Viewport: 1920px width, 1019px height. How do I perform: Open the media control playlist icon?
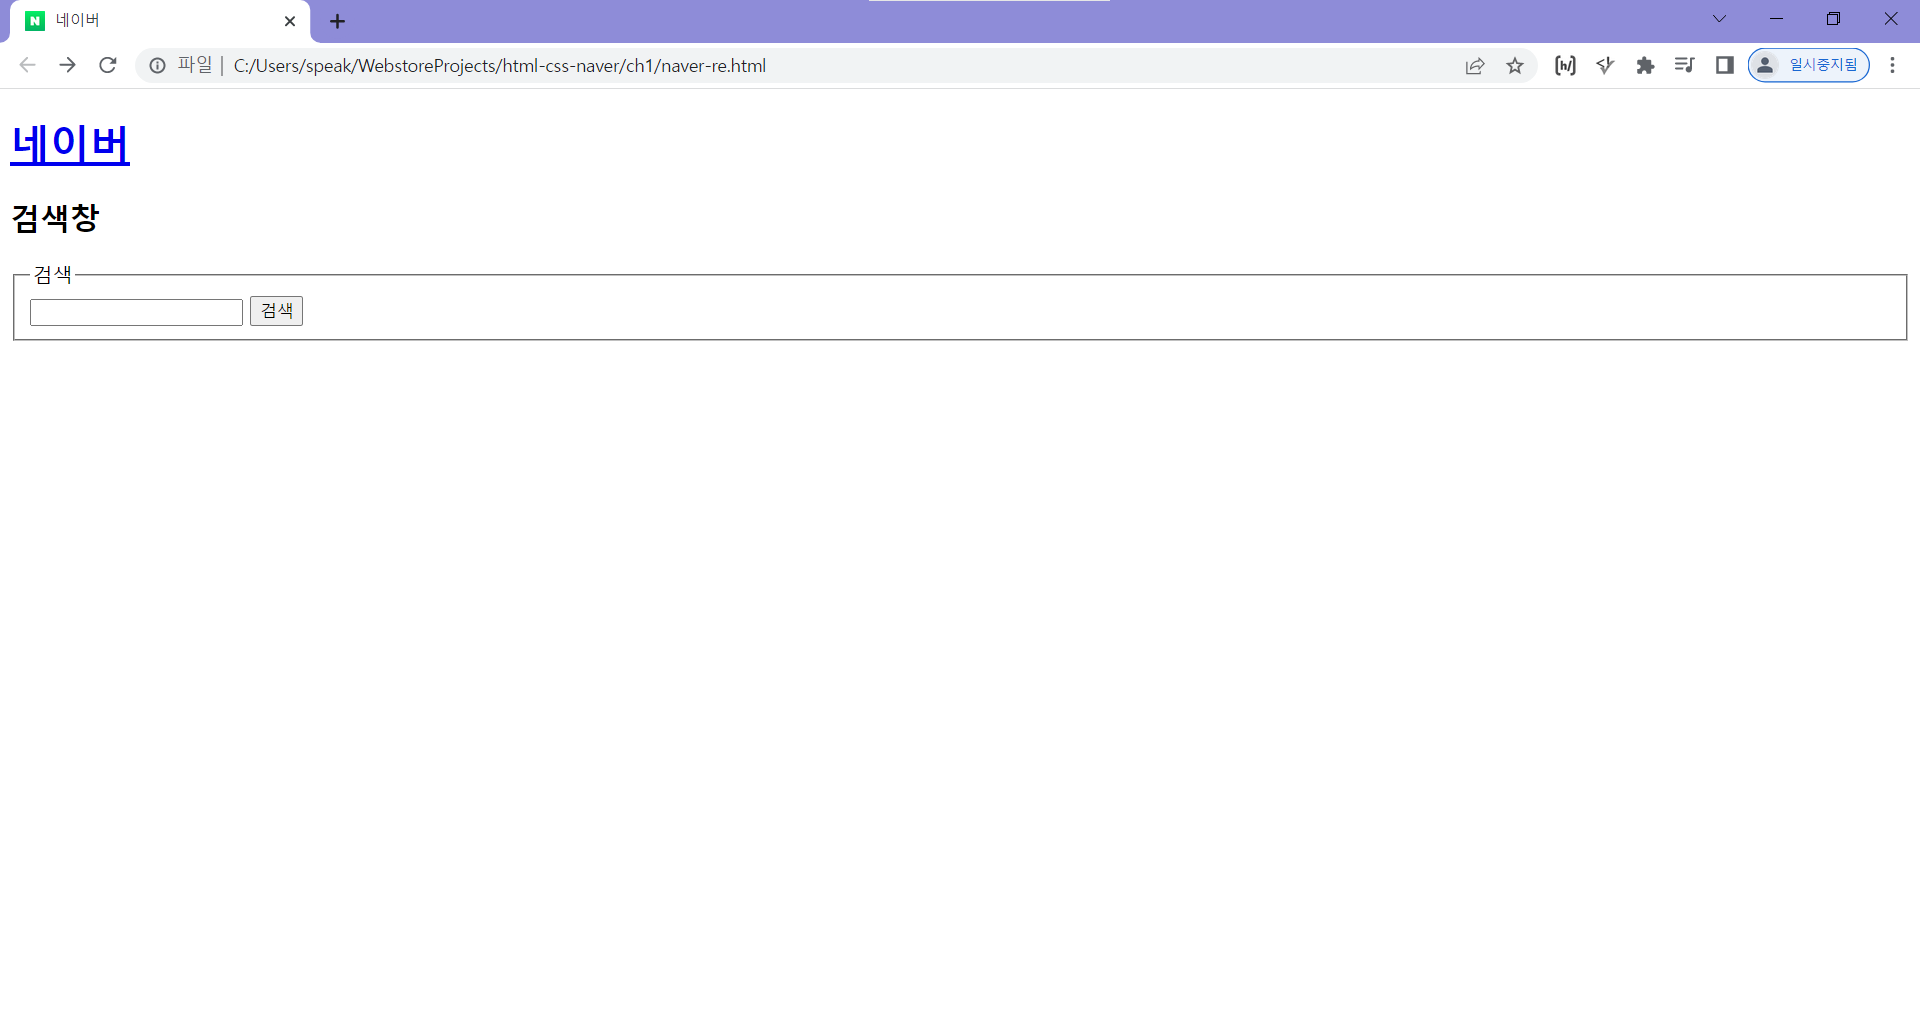click(1685, 65)
